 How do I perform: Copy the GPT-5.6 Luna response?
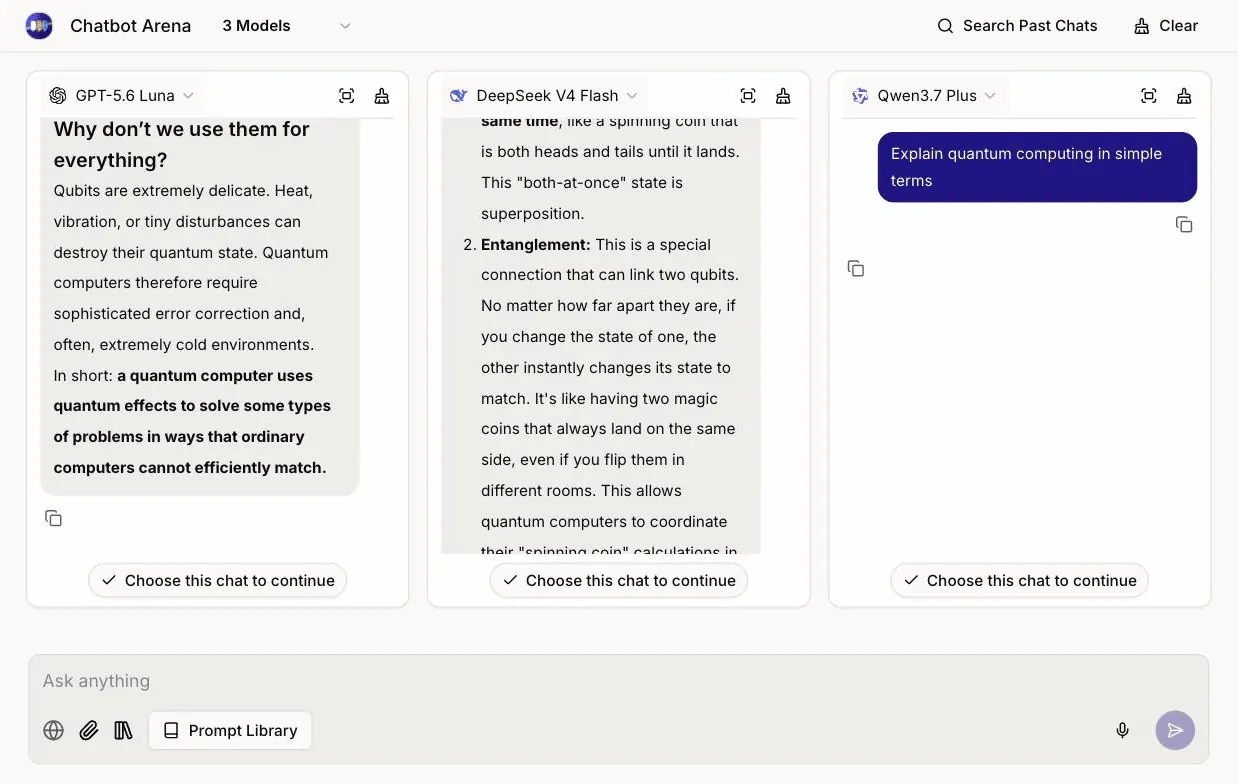(x=54, y=518)
